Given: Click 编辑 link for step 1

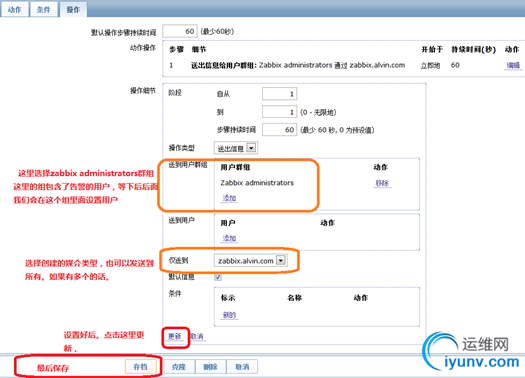Looking at the screenshot, I should coord(513,65).
